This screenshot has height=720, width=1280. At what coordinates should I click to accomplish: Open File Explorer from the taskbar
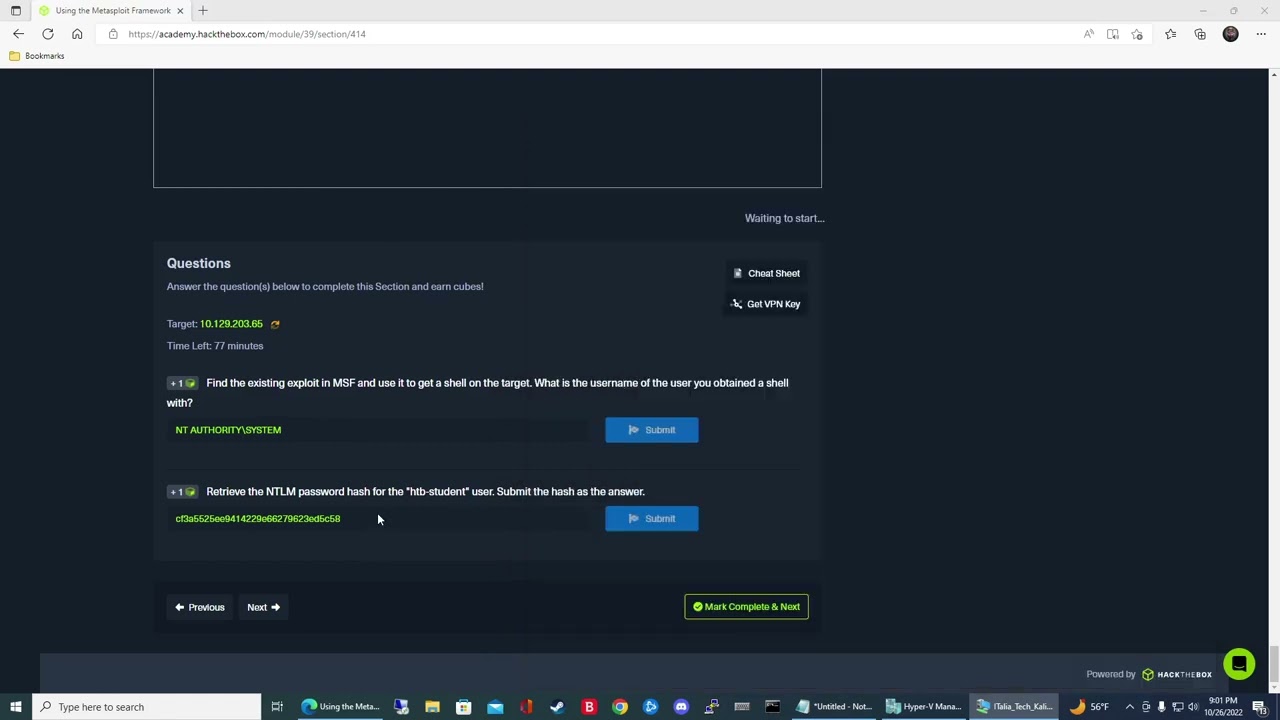pos(432,707)
